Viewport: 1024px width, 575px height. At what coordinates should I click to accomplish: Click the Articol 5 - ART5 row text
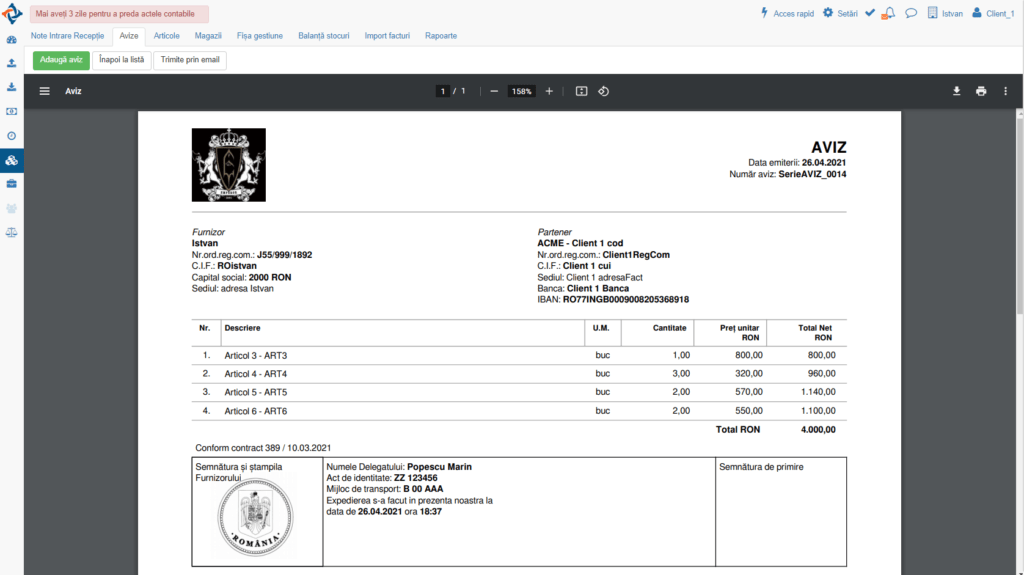pos(255,392)
